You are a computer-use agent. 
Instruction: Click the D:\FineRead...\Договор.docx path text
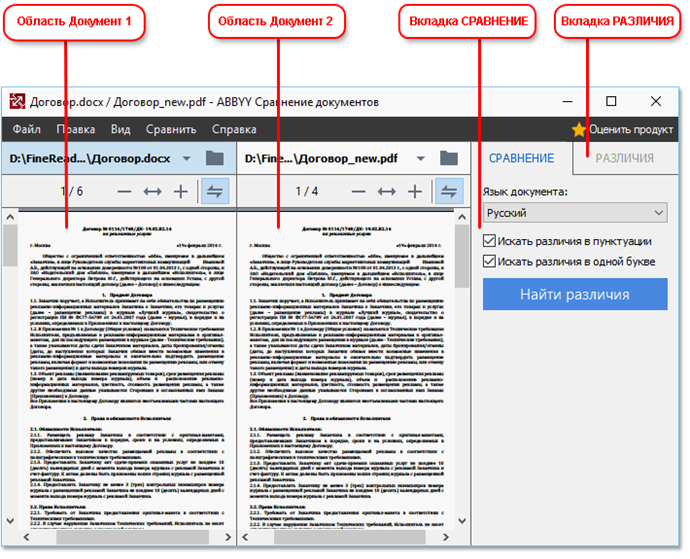click(x=90, y=158)
